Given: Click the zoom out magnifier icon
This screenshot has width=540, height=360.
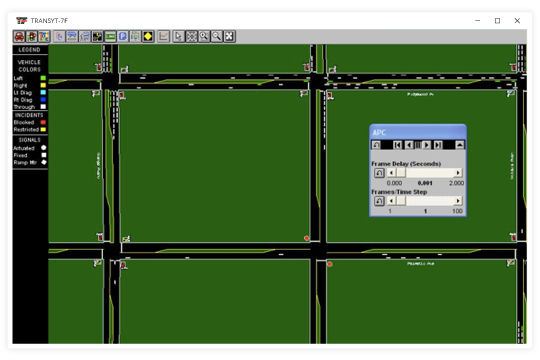Looking at the screenshot, I should coord(217,37).
